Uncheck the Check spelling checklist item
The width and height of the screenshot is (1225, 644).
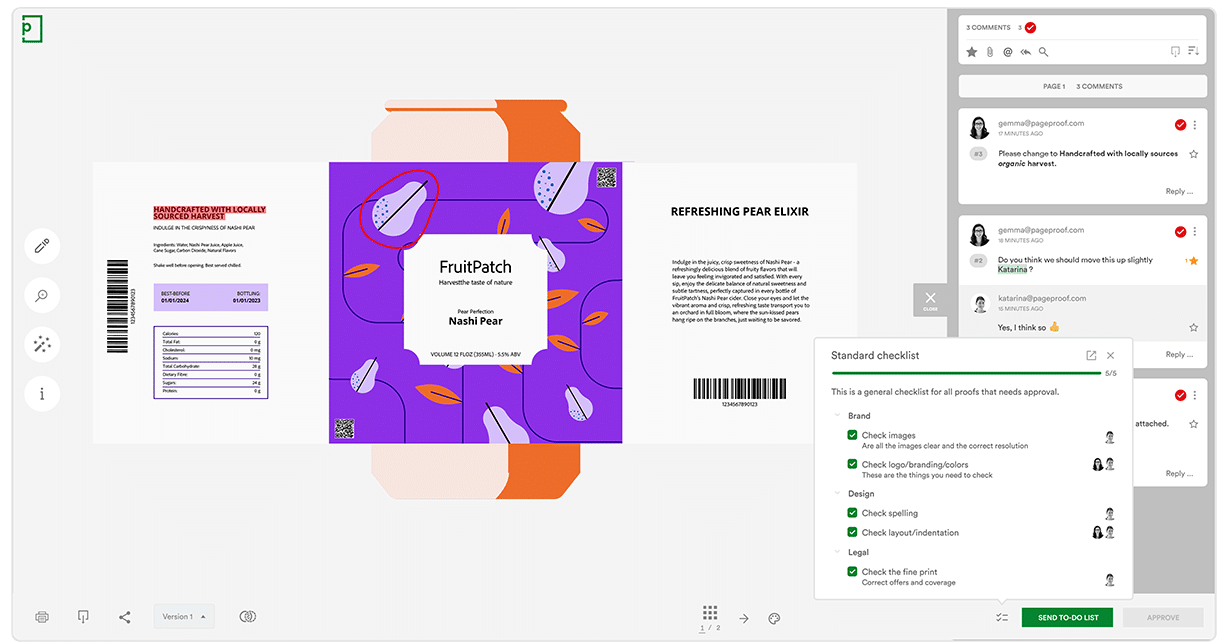(x=852, y=512)
